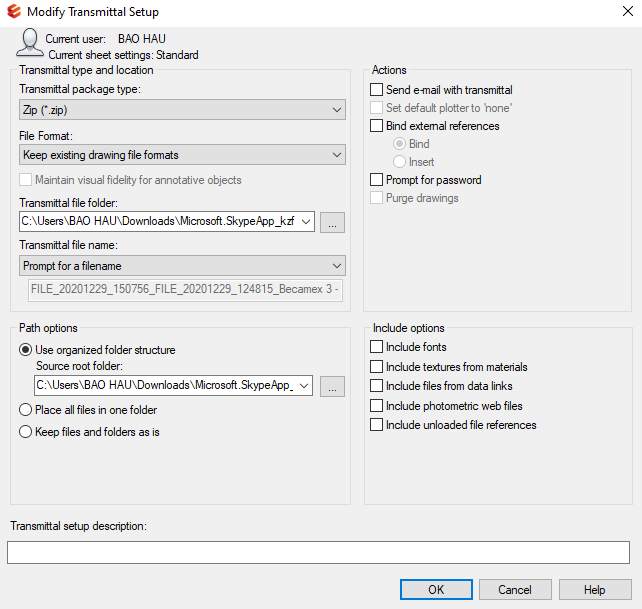Select Use organized folder structure radio

click(x=26, y=350)
